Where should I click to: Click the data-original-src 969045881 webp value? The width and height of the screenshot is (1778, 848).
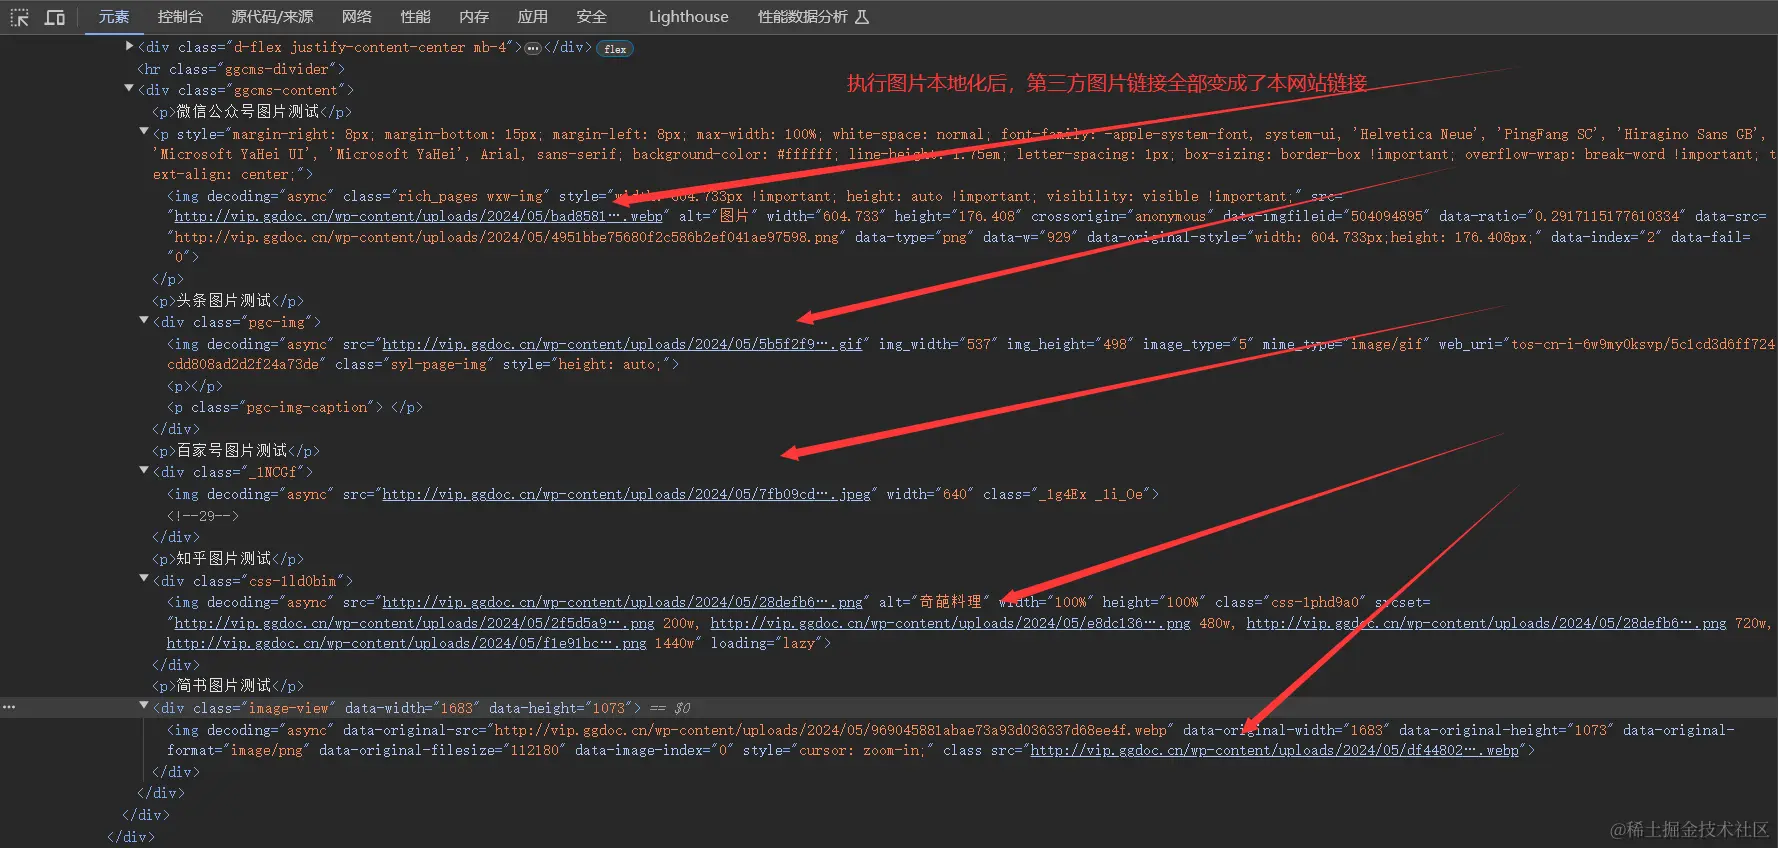pos(830,731)
